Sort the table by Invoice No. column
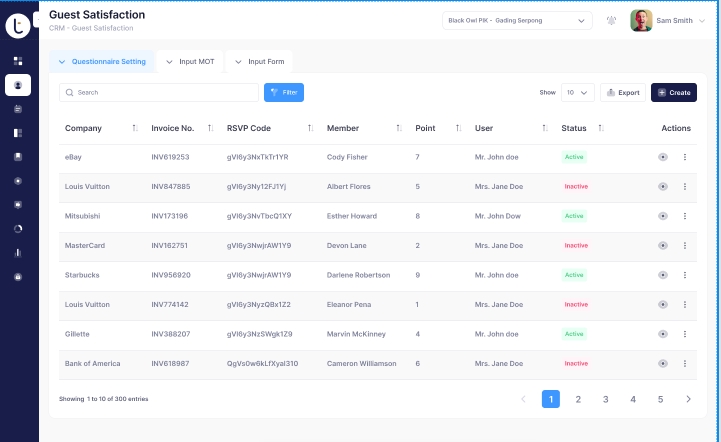This screenshot has width=721, height=442. [x=210, y=128]
